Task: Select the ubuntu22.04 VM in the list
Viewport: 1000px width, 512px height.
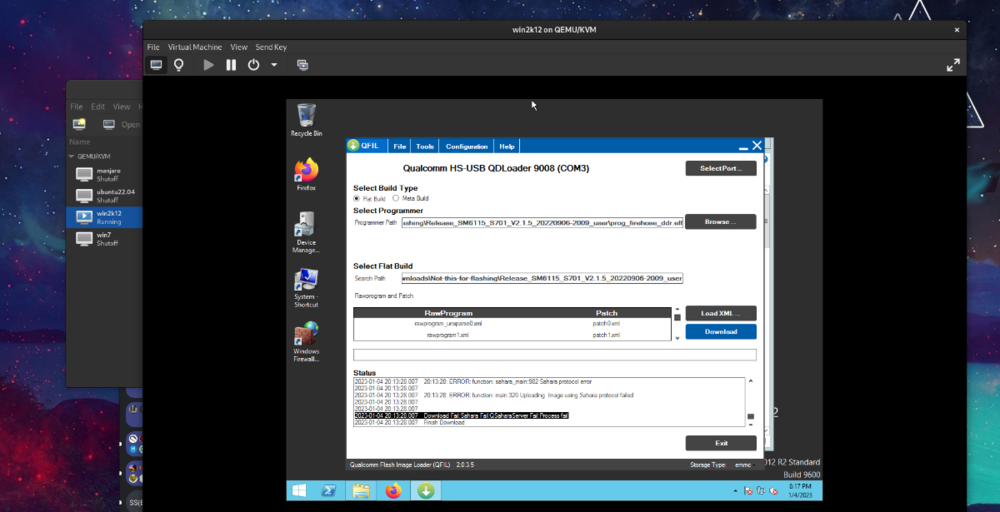Action: (105, 196)
